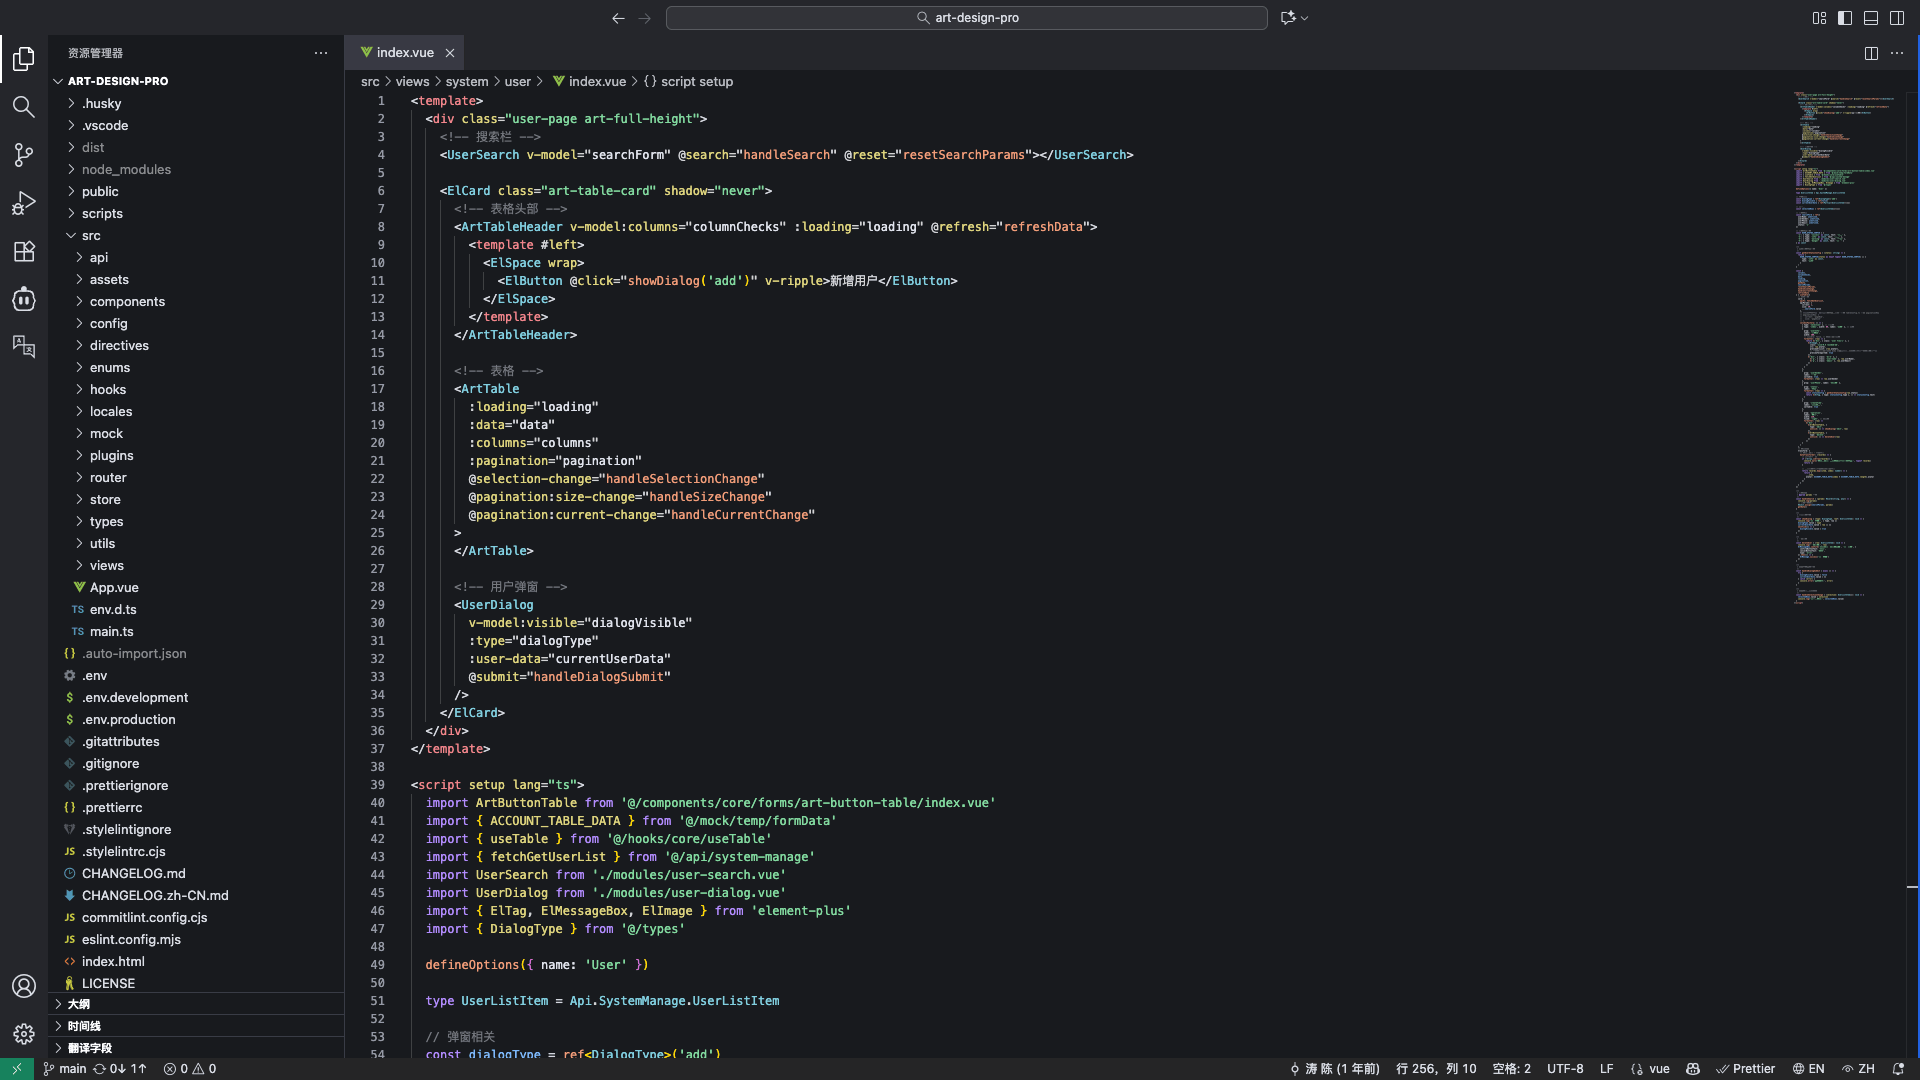1920x1080 pixels.
Task: Click Prettier status bar button
Action: [x=1746, y=1068]
